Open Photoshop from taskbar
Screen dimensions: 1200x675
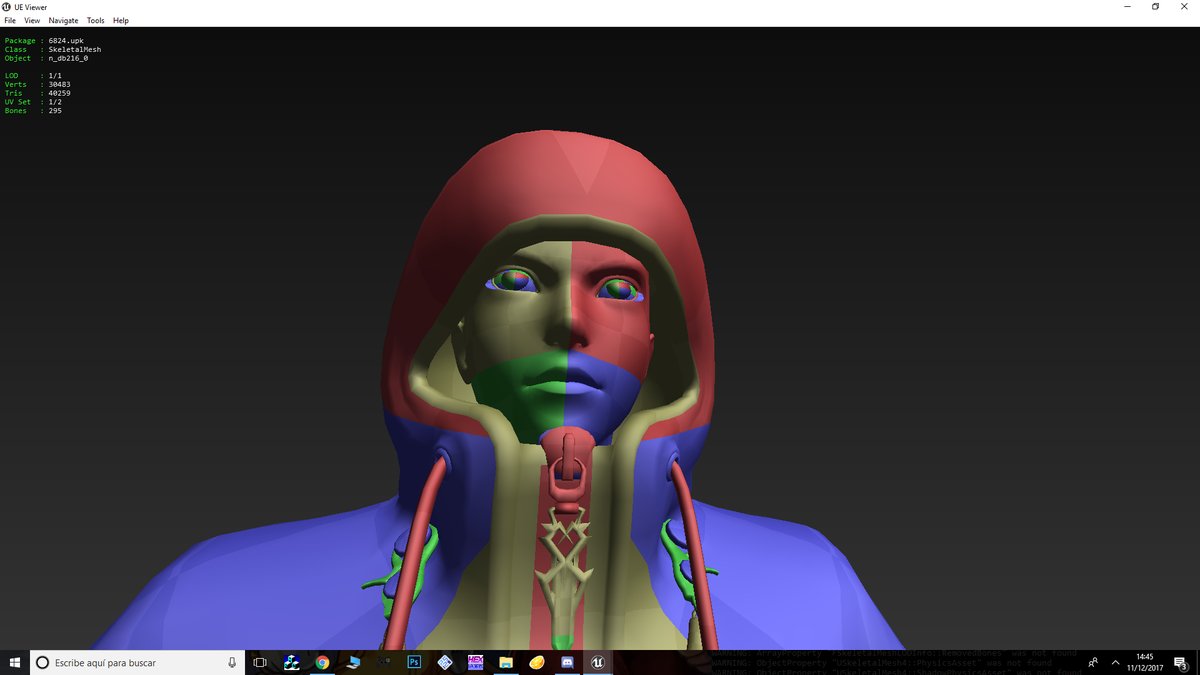coord(414,662)
